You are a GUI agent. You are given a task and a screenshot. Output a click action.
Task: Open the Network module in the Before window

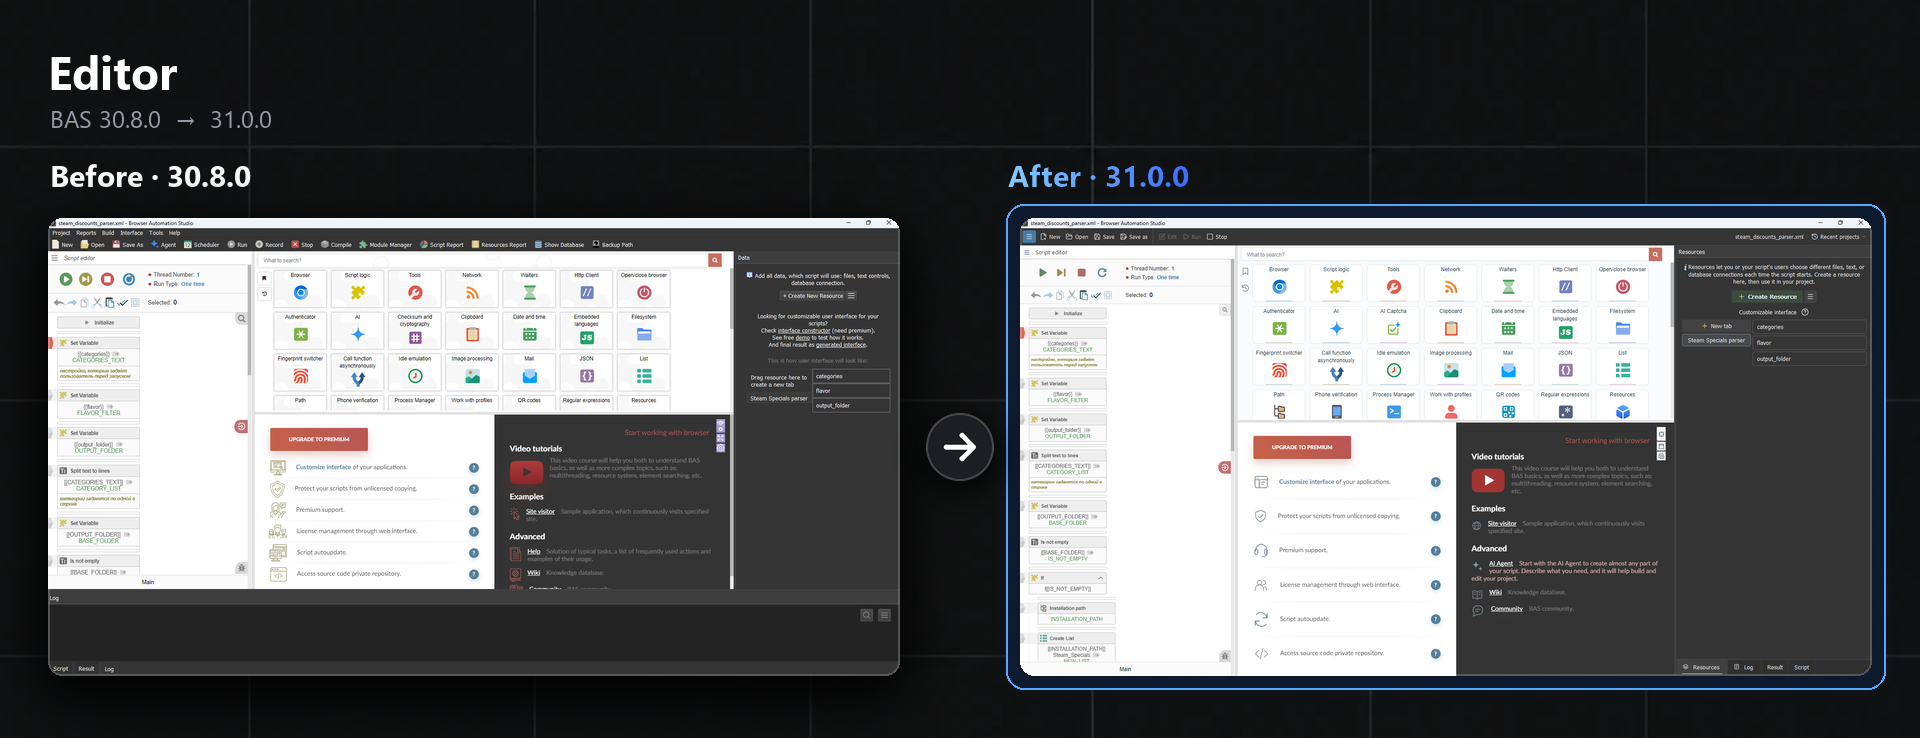[472, 288]
